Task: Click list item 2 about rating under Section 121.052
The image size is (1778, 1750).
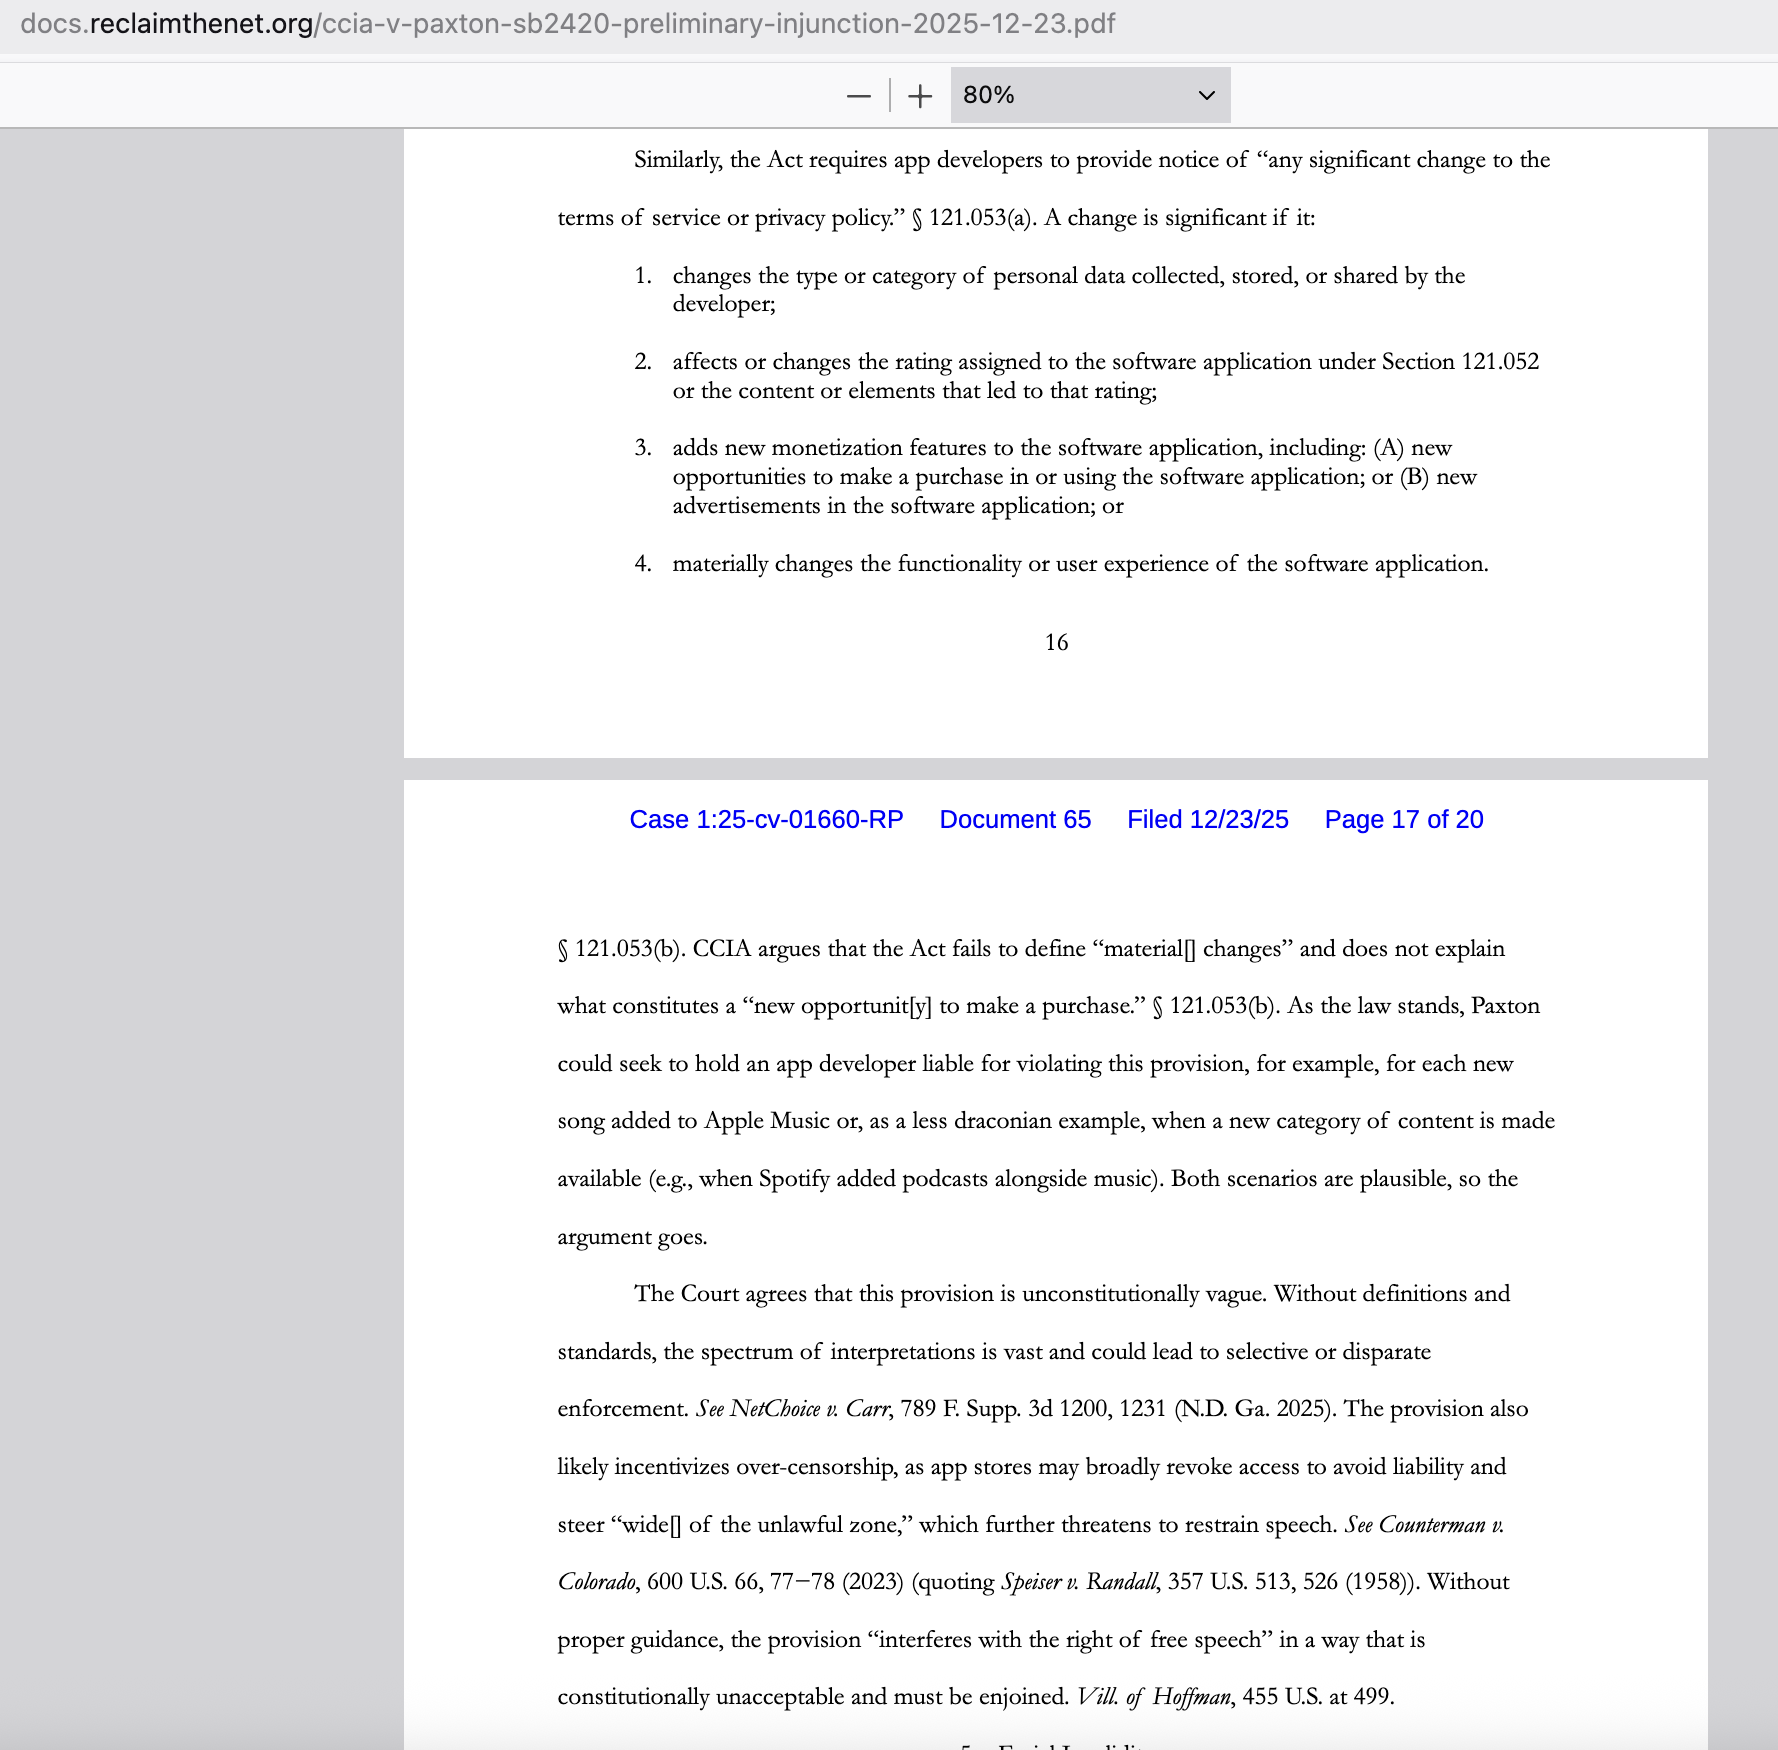Action: (1087, 376)
